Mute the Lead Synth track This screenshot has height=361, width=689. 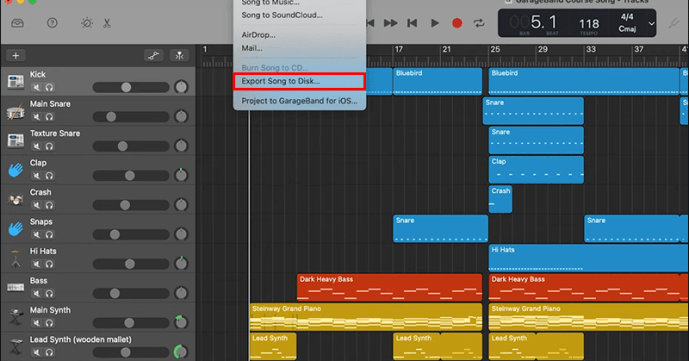coord(37,352)
